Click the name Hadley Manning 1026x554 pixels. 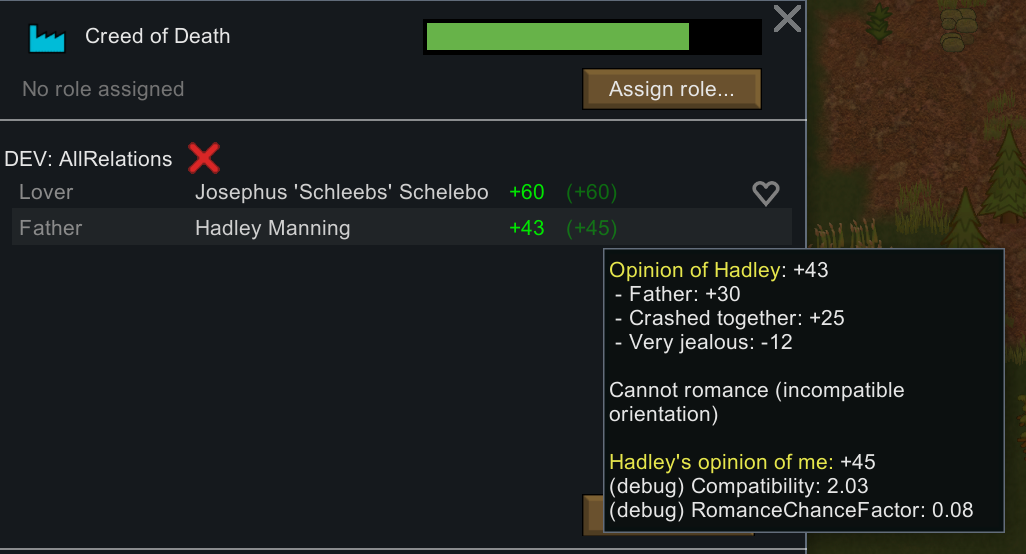point(273,228)
